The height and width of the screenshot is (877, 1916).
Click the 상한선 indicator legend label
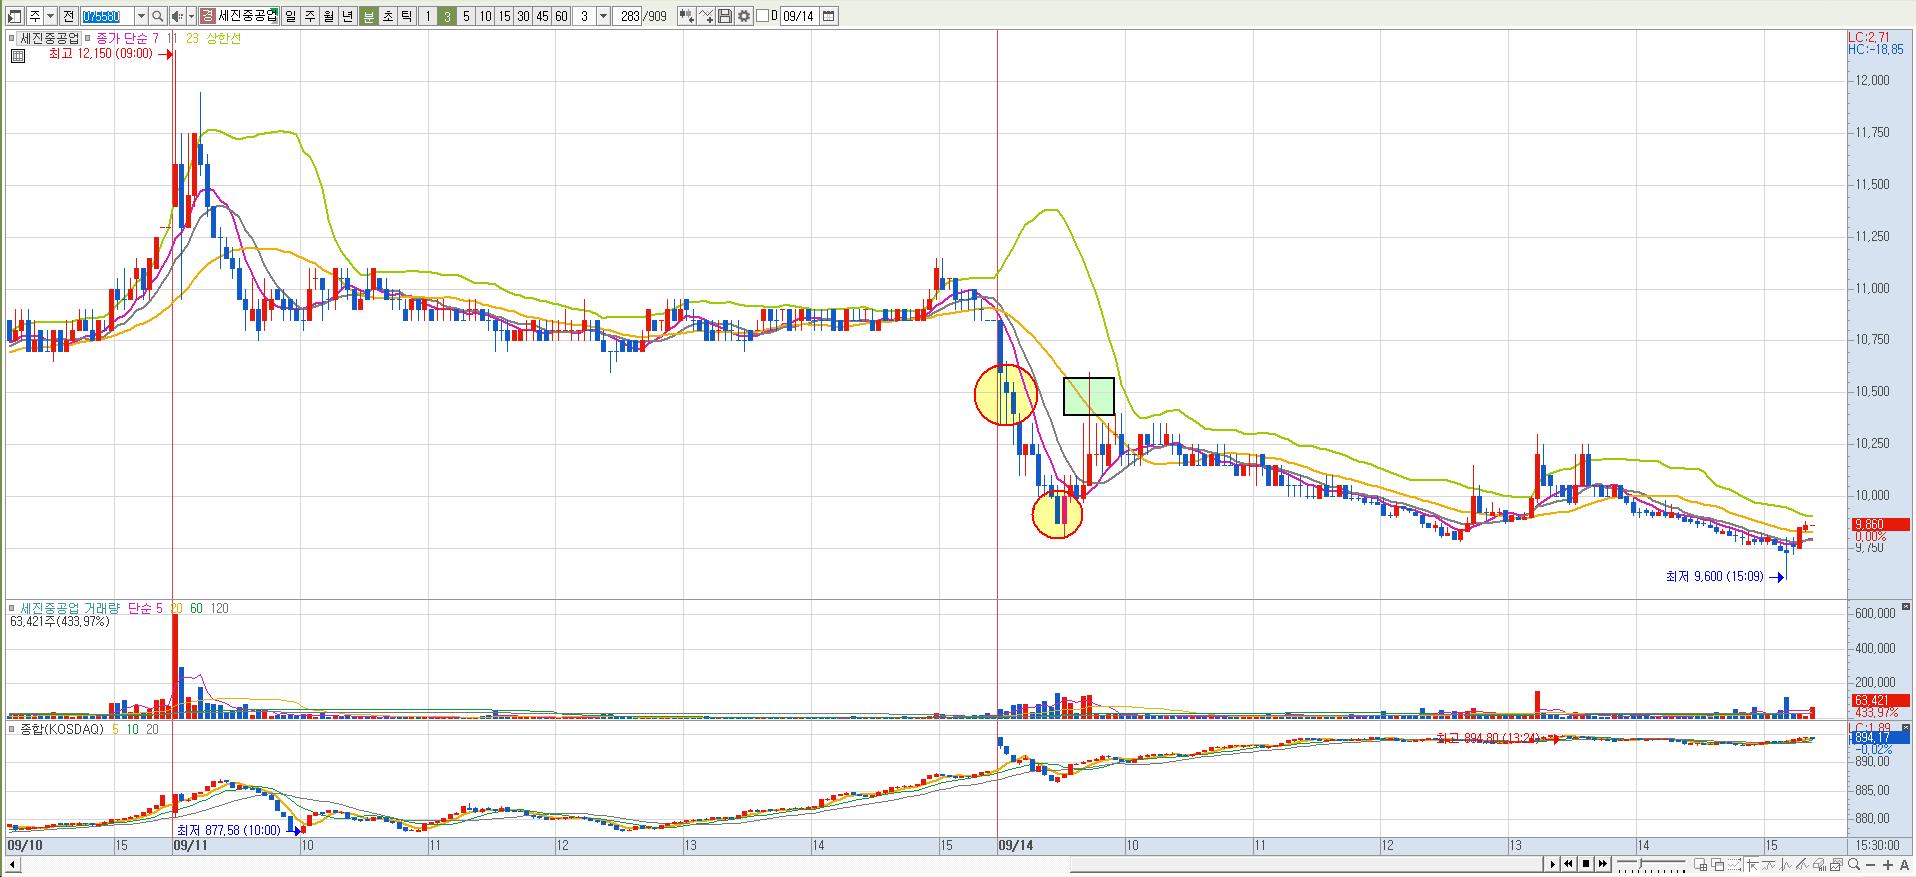[223, 38]
